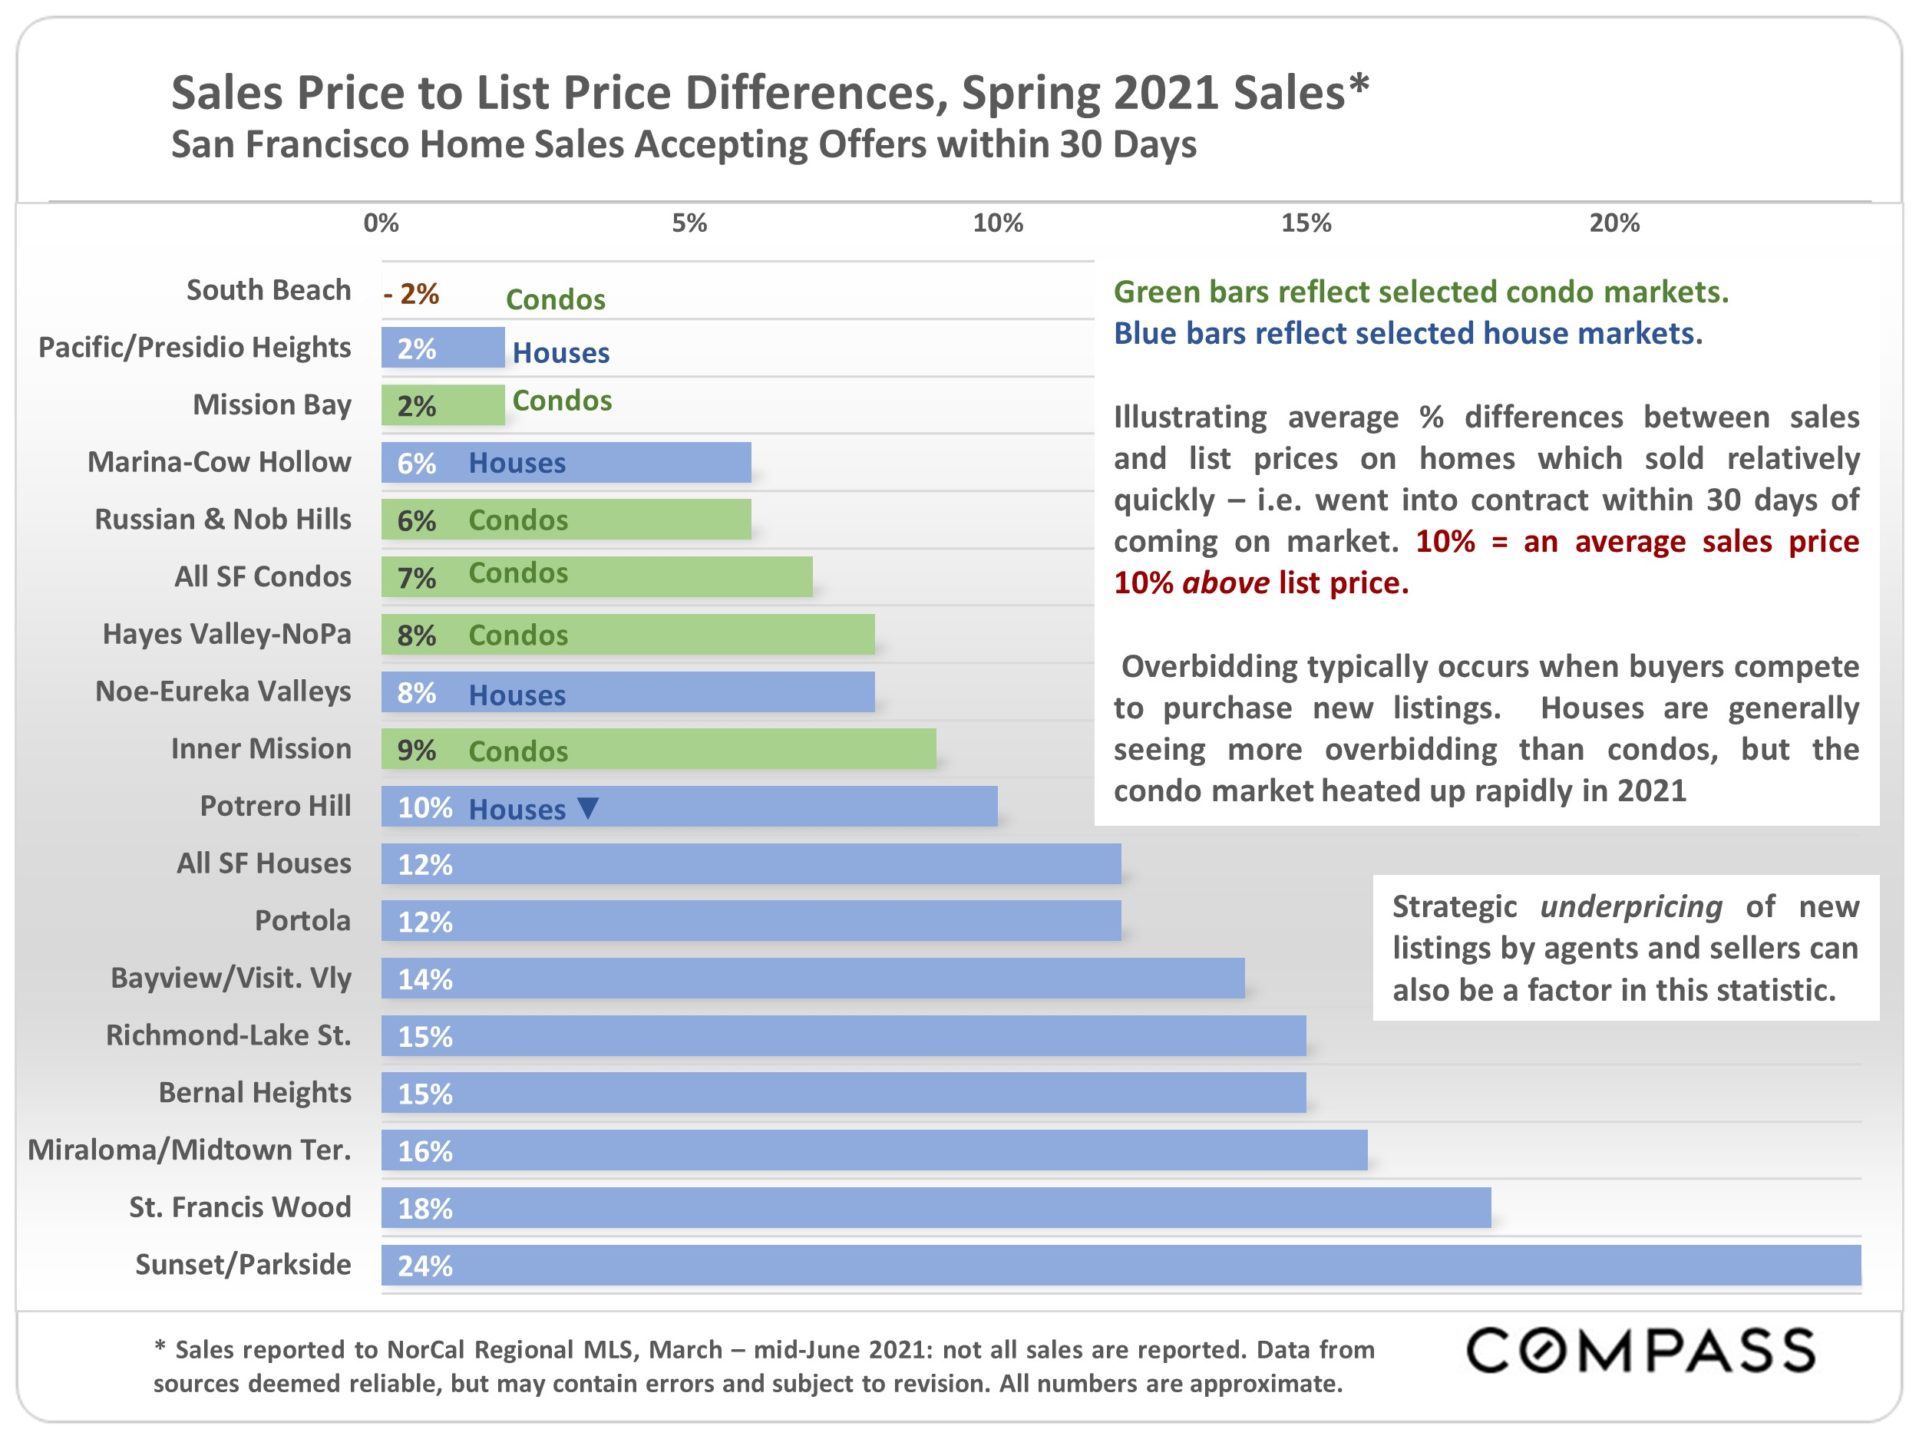The height and width of the screenshot is (1439, 1919).
Task: Select the All SF Houses 12% bar
Action: (x=751, y=864)
